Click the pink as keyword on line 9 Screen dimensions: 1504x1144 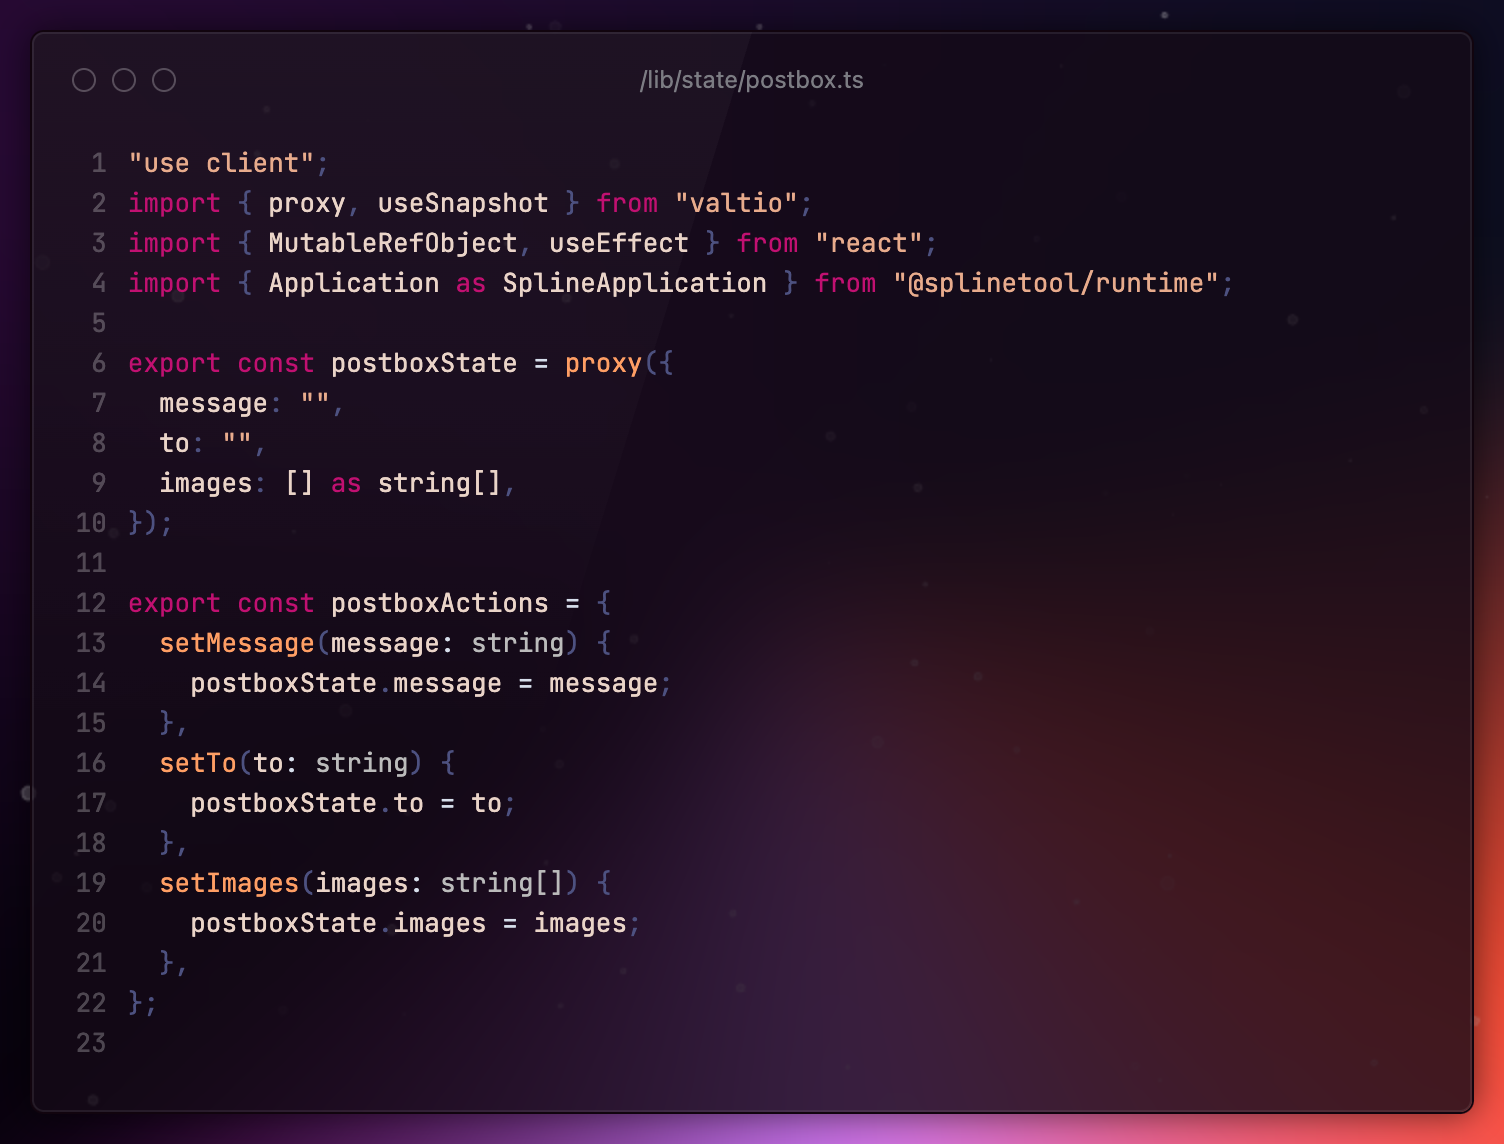point(346,483)
